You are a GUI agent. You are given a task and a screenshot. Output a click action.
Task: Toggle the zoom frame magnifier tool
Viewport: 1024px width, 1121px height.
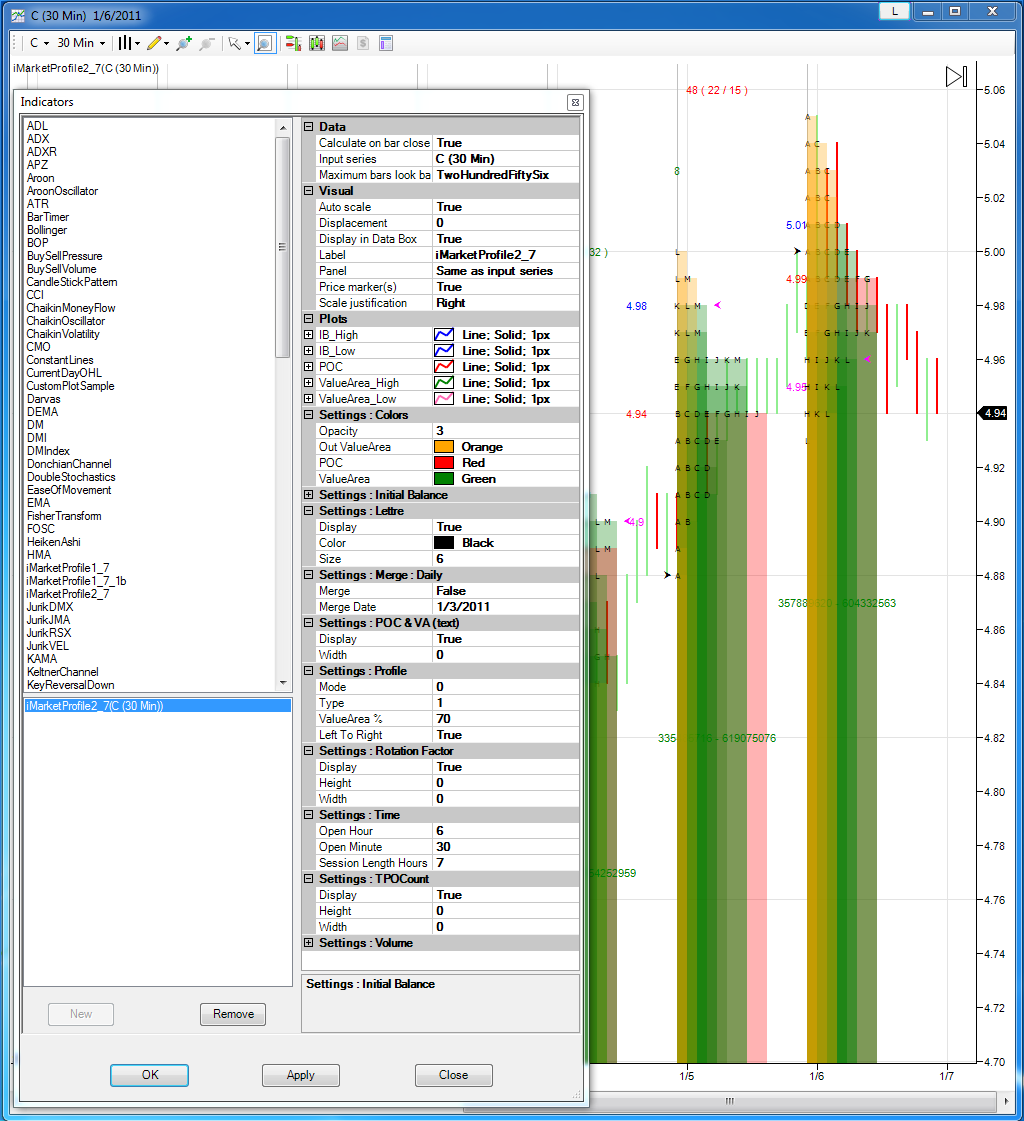pos(264,43)
